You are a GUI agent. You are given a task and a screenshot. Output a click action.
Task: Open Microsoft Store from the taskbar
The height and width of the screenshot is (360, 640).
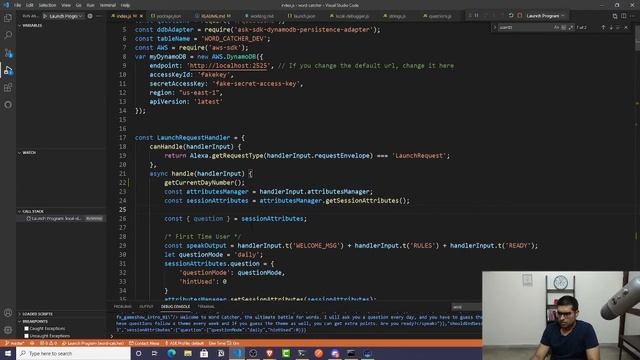click(204, 353)
